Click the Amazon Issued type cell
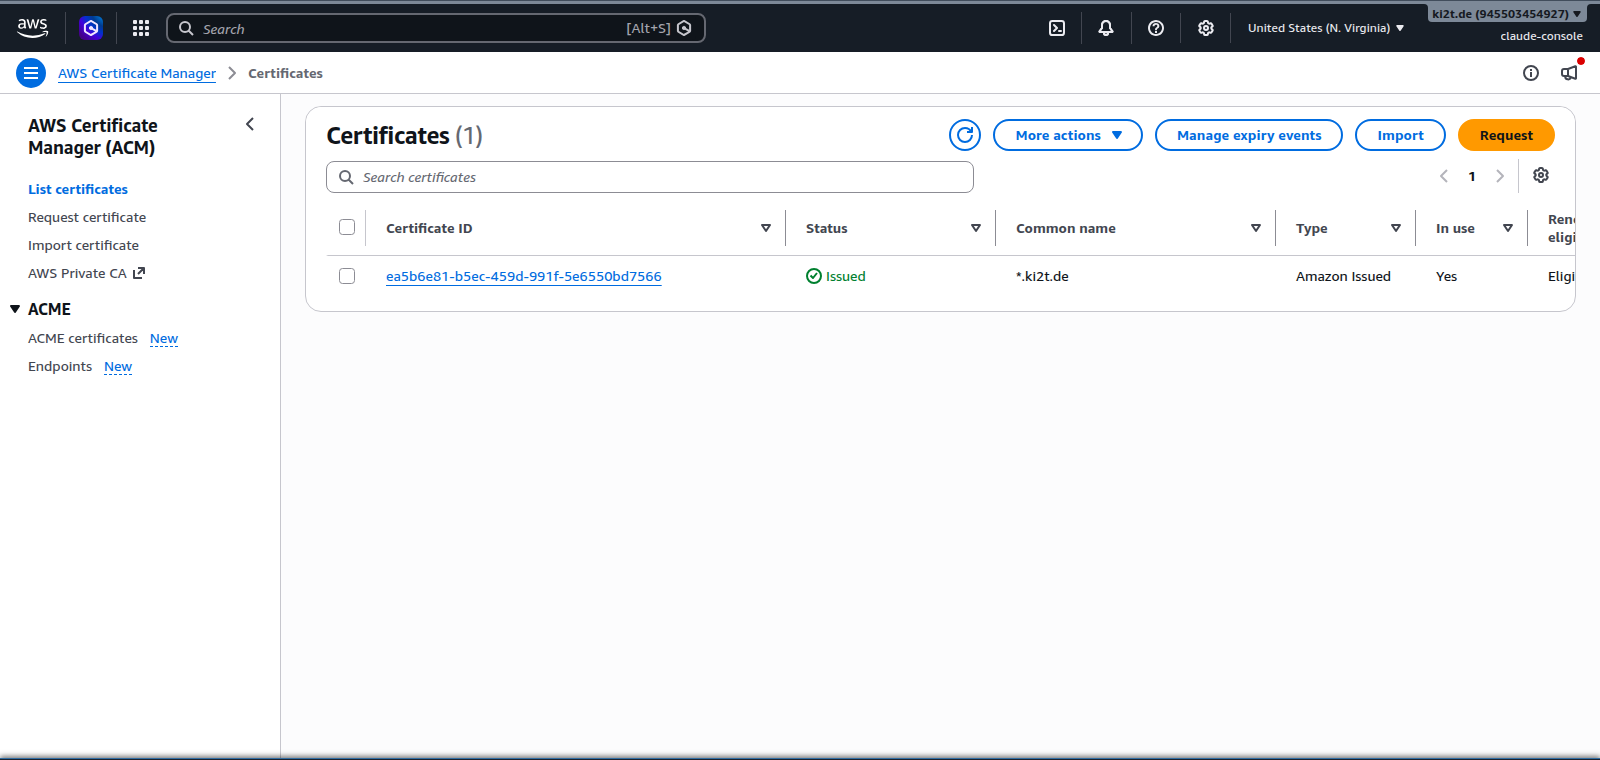1600x760 pixels. click(x=1343, y=276)
